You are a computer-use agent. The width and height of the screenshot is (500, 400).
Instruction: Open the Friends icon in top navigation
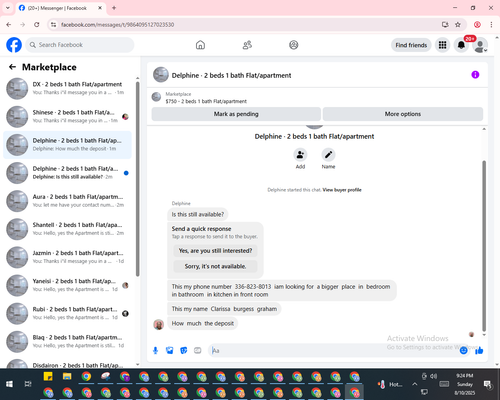click(x=247, y=45)
